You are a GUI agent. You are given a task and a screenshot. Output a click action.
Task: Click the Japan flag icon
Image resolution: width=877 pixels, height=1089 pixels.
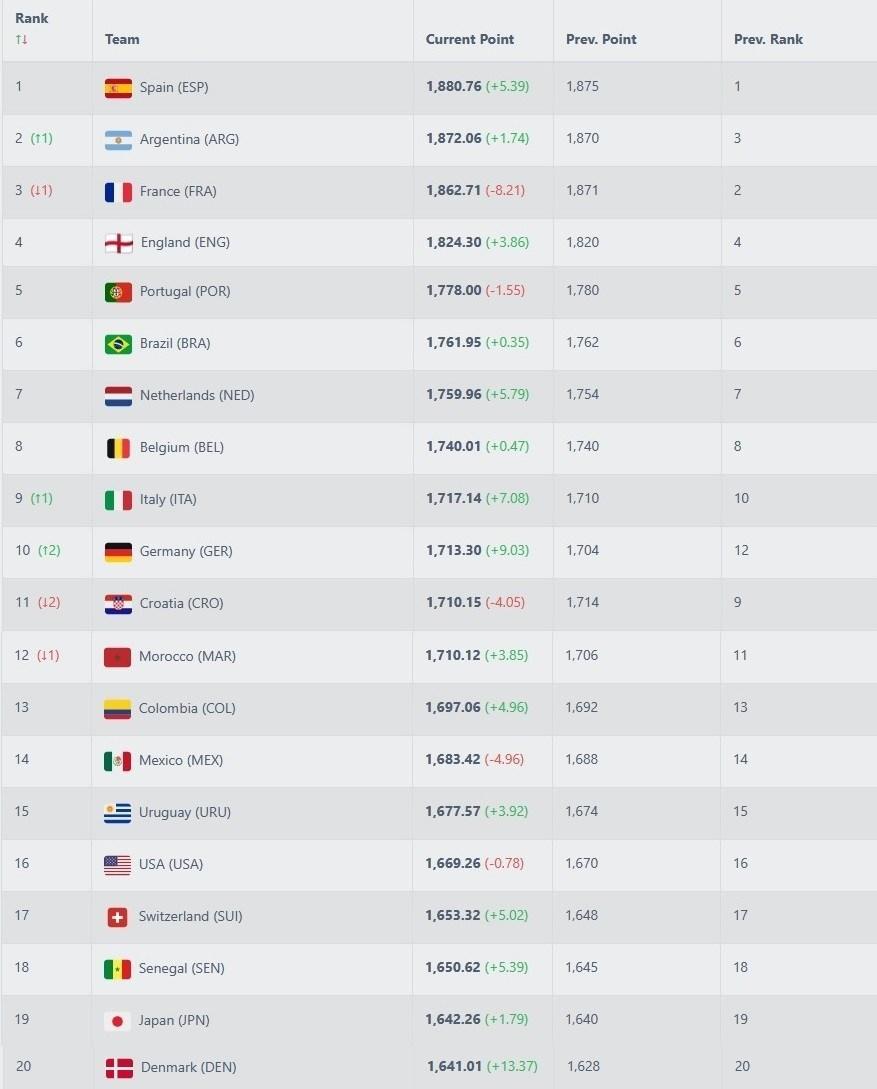[118, 1021]
